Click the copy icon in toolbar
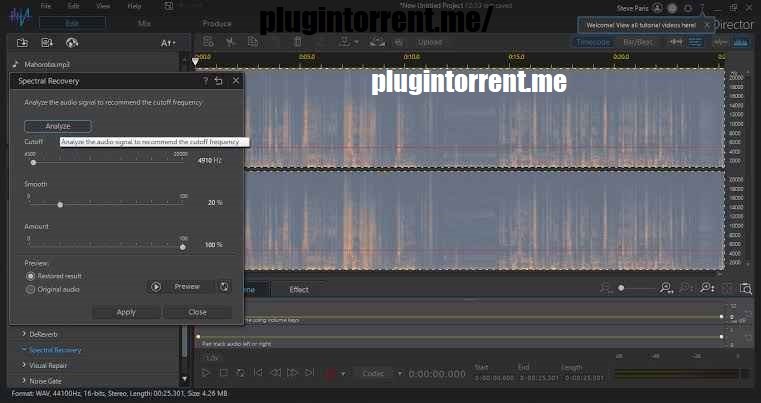 click(253, 42)
